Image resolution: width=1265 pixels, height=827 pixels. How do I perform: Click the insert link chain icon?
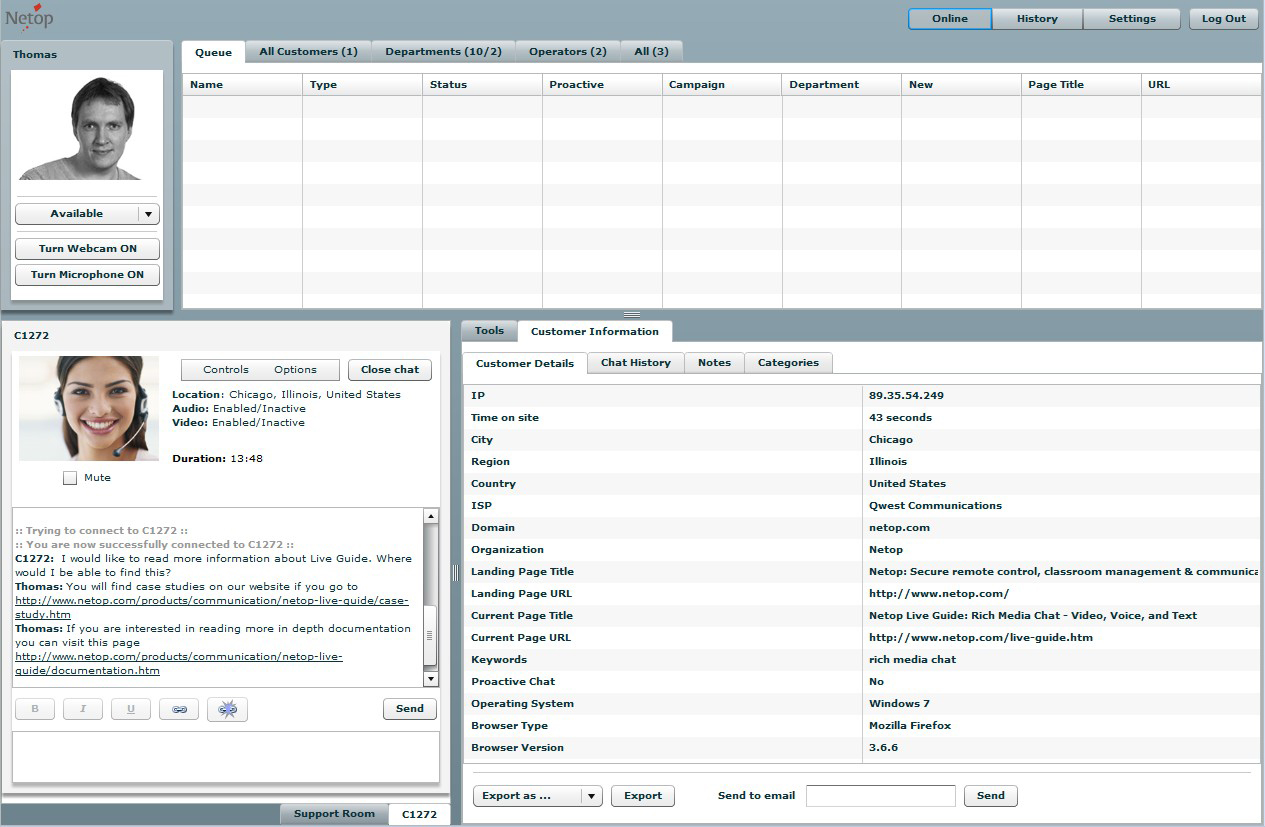pos(179,709)
